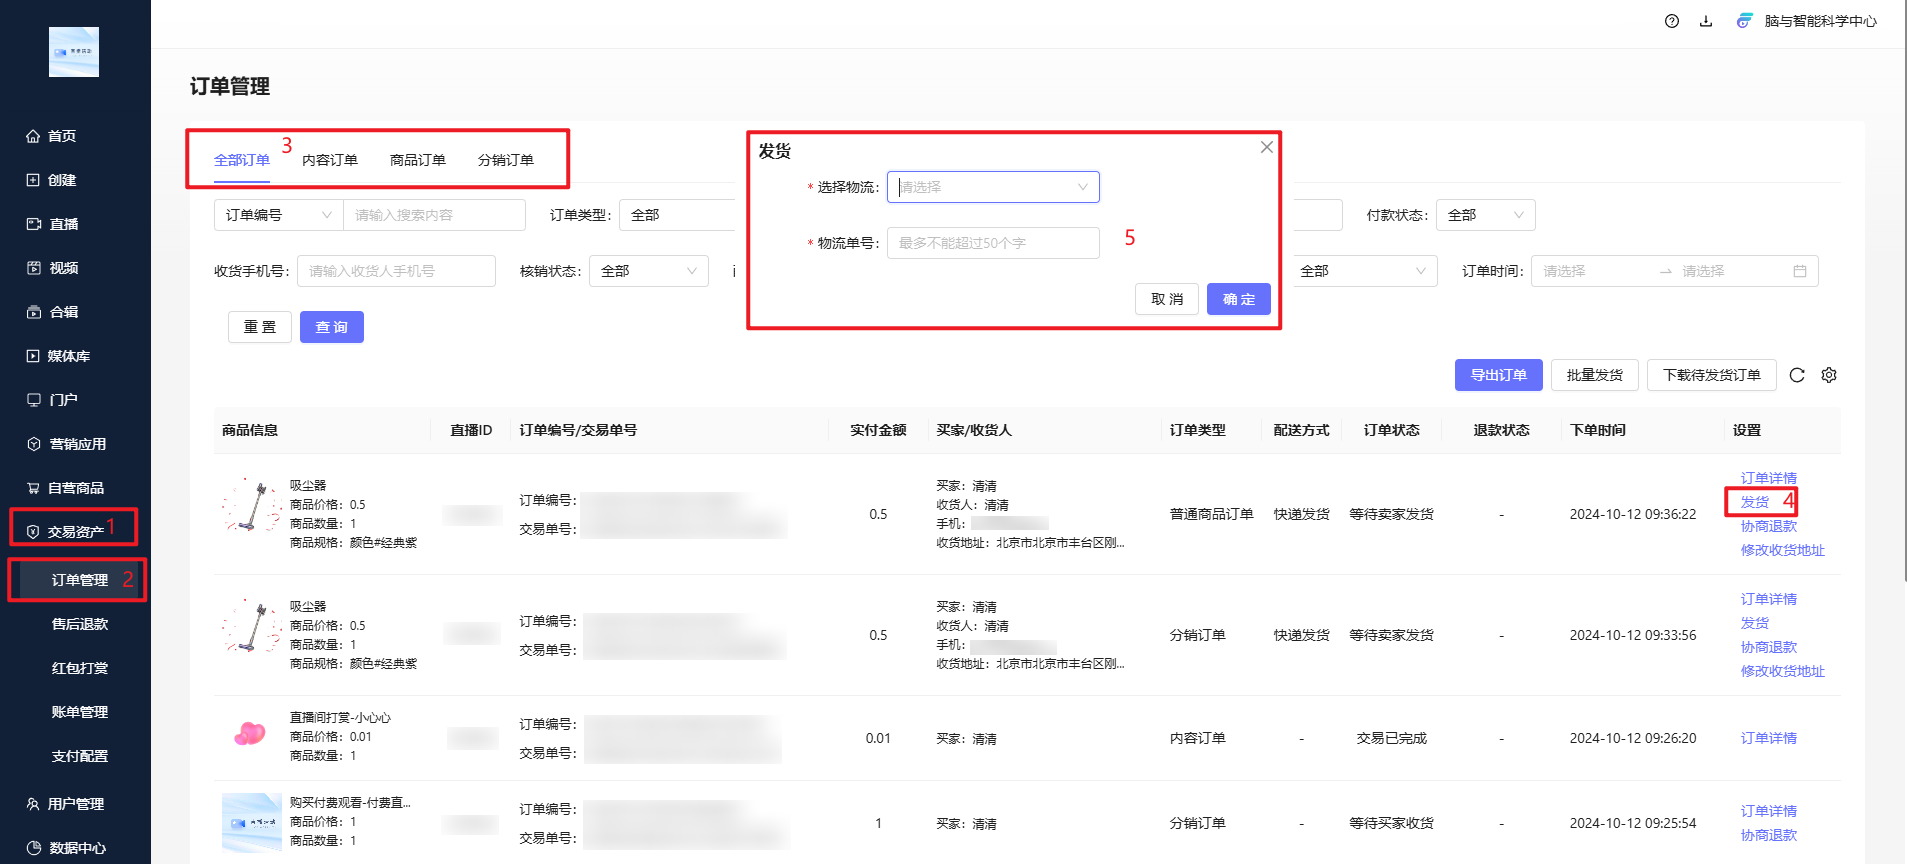This screenshot has width=1907, height=864.
Task: Switch to the 内容订单 tab
Action: click(329, 160)
